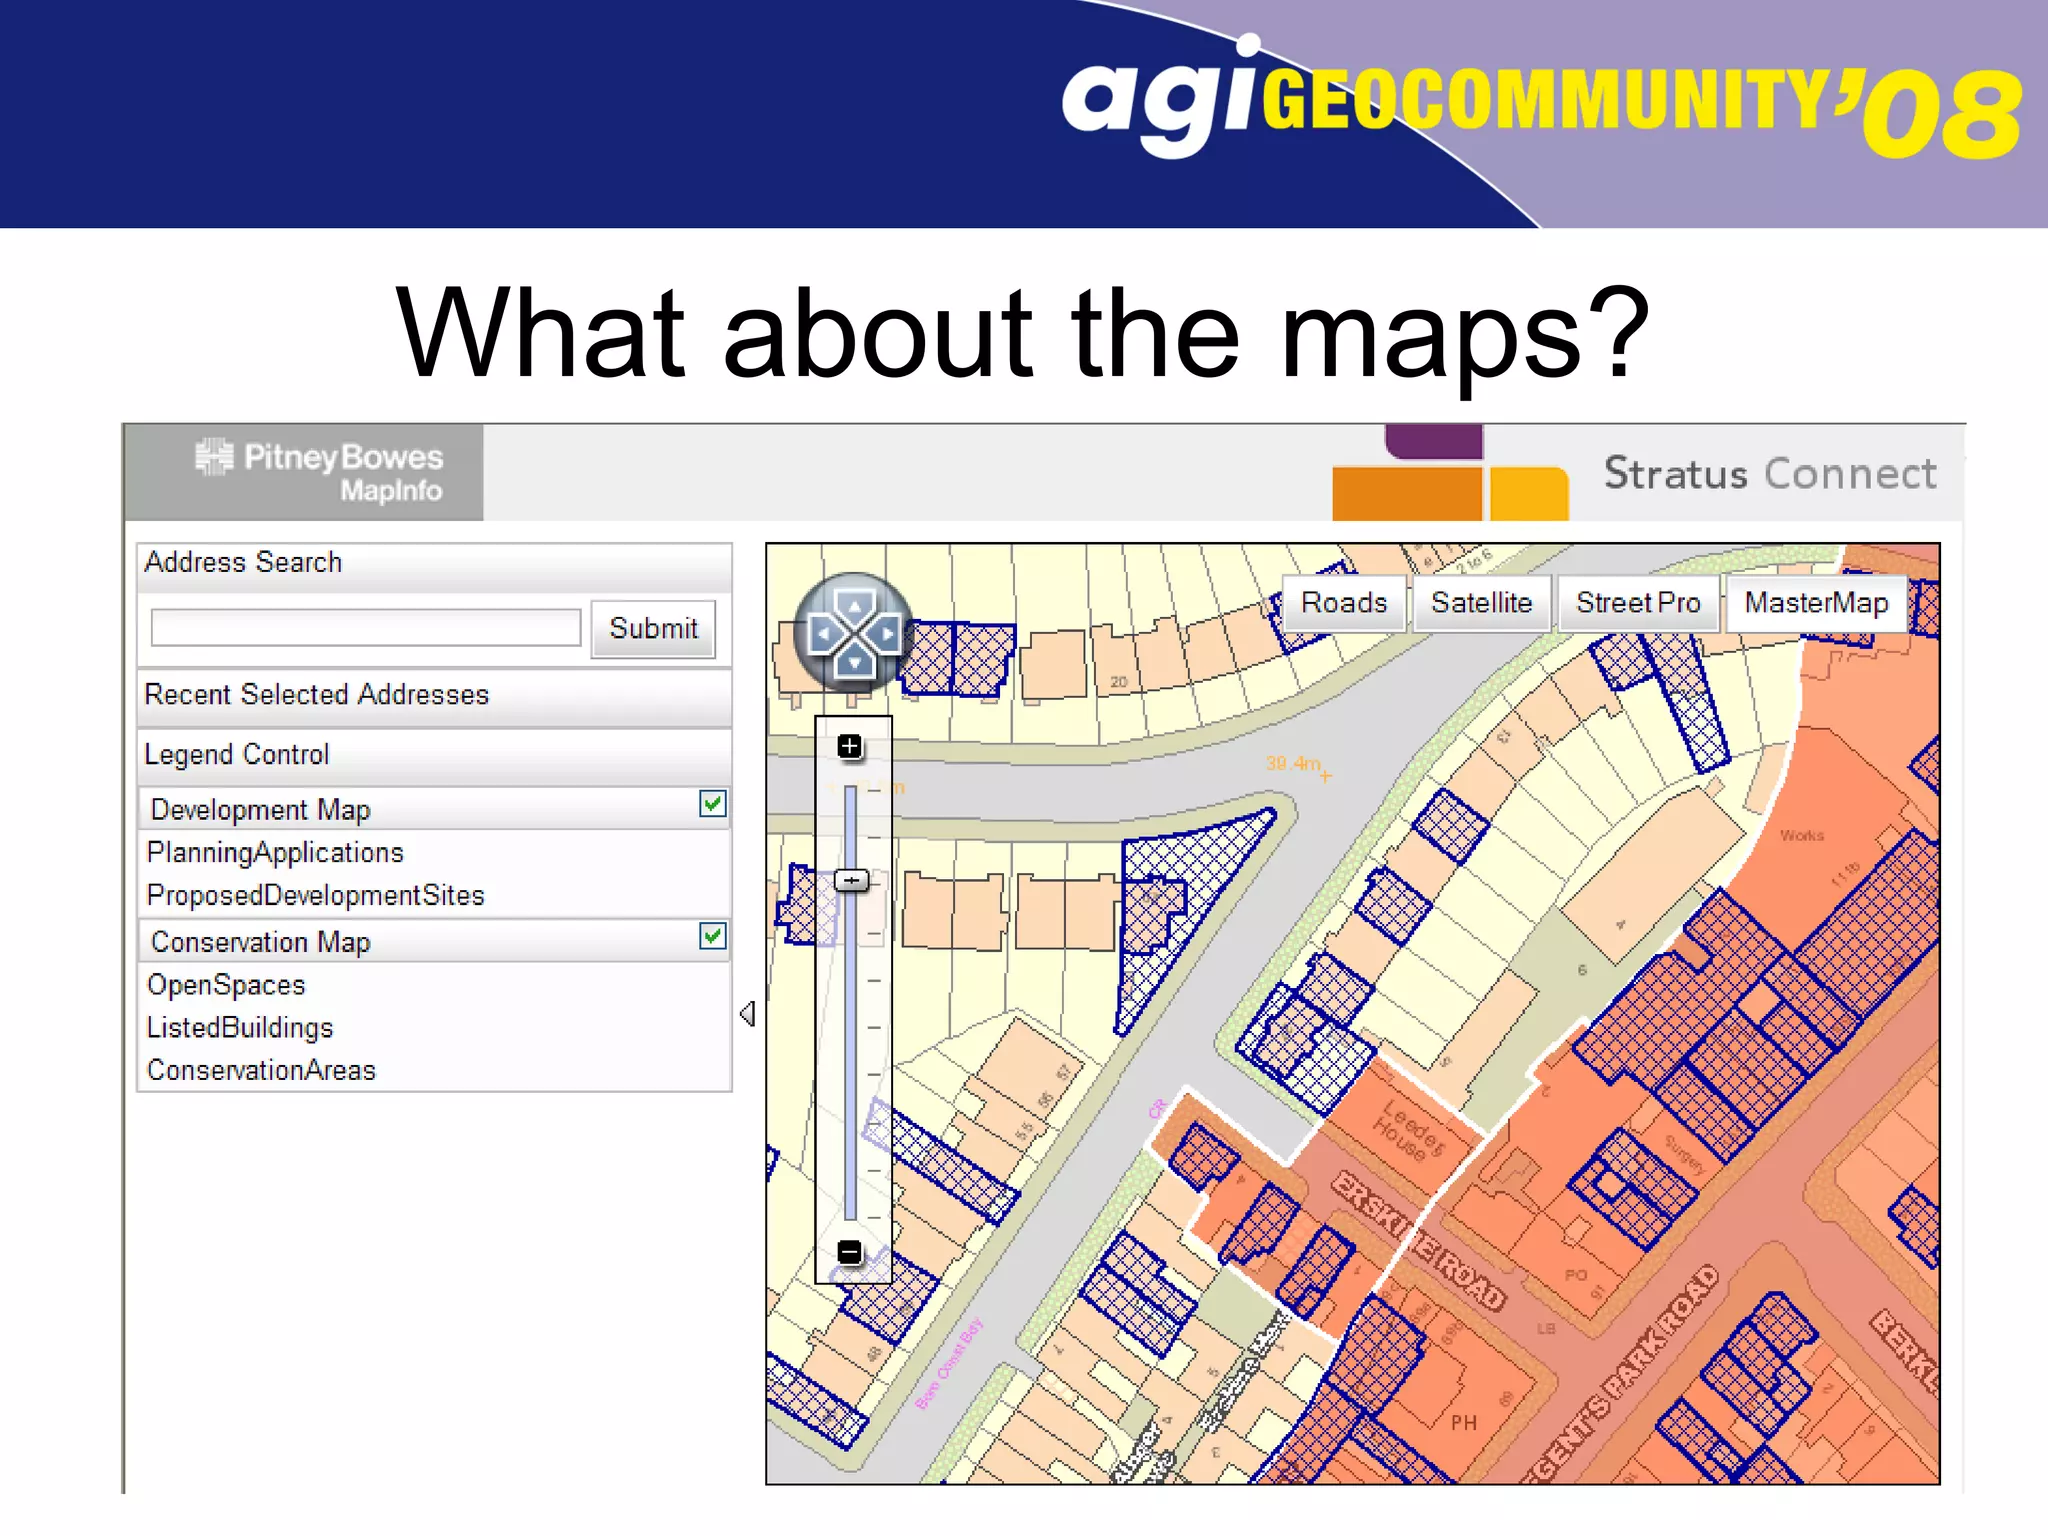
Task: Expand the Recent Selected Addresses section
Action: tap(434, 695)
